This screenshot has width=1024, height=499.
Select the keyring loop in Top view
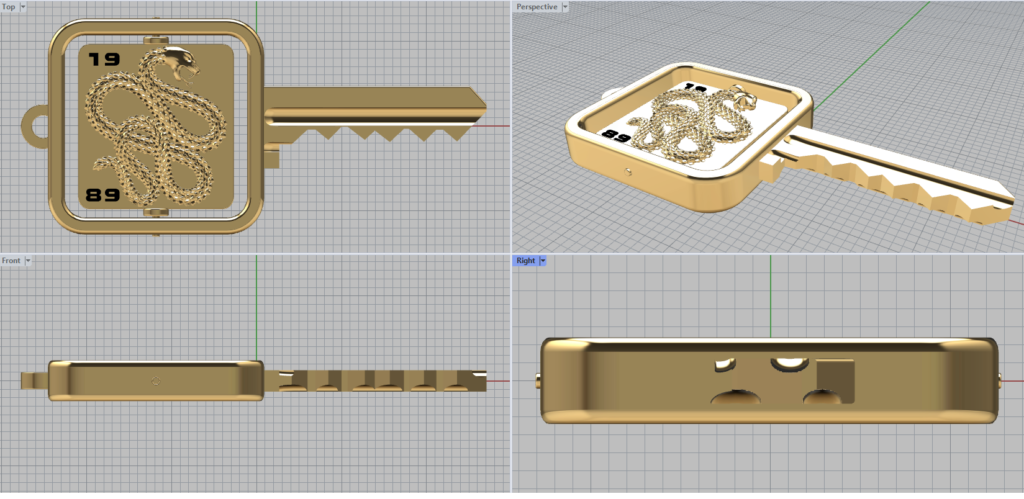35,127
